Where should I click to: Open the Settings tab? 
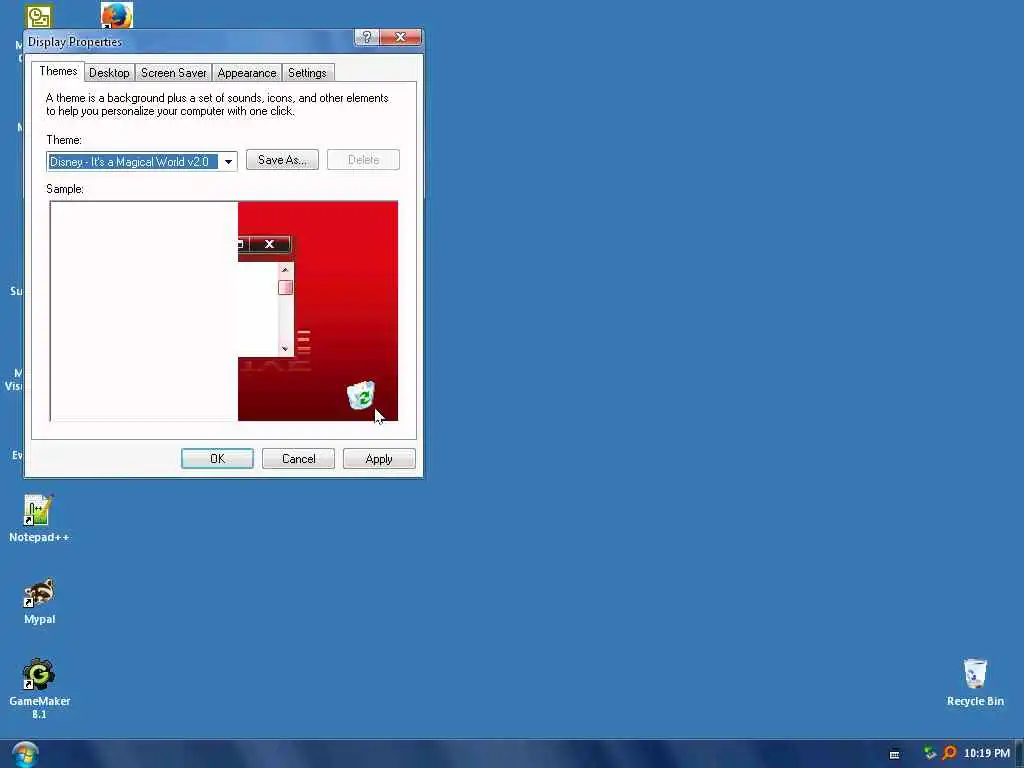click(307, 72)
